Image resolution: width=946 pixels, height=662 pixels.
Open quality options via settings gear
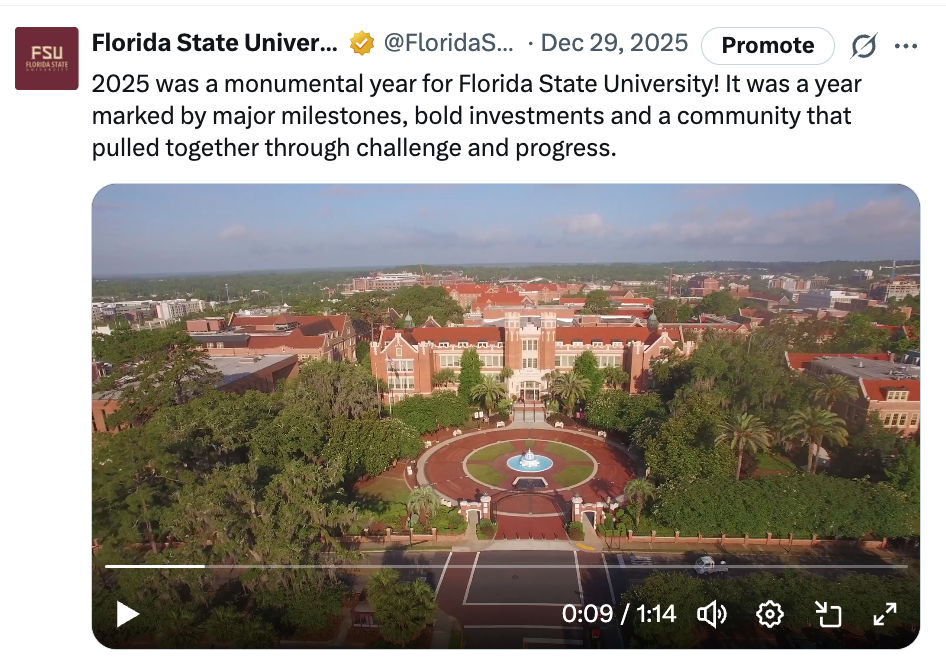coord(770,616)
